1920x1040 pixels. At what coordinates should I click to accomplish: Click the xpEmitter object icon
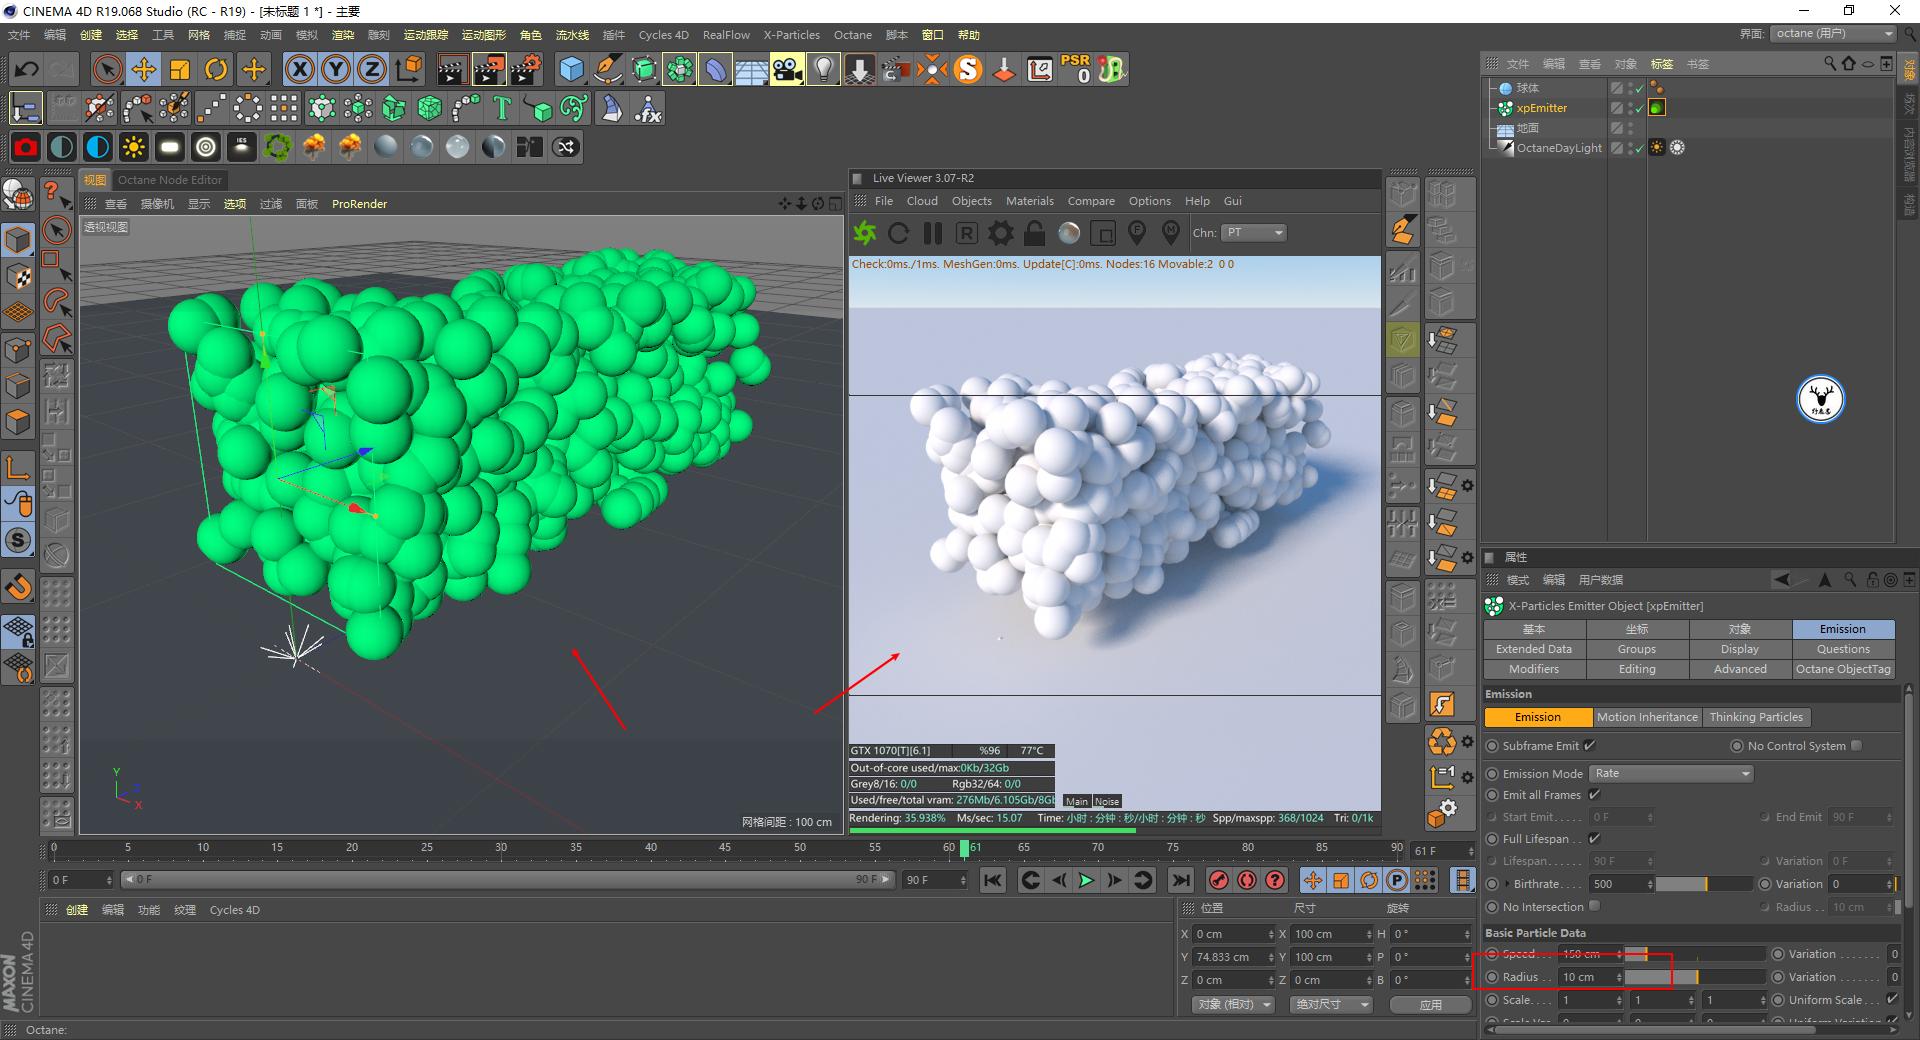pos(1506,107)
